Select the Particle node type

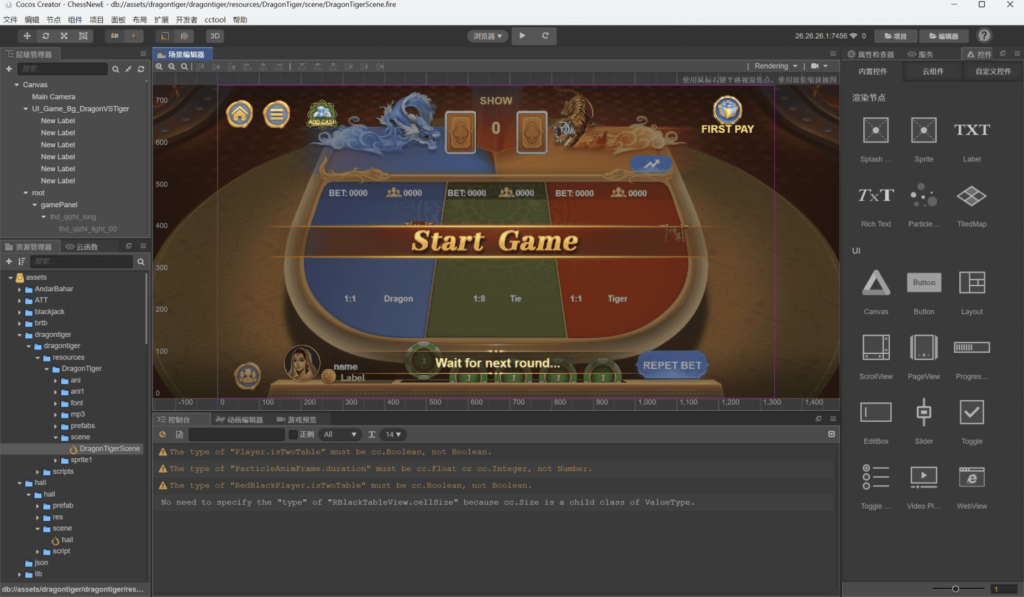point(924,195)
